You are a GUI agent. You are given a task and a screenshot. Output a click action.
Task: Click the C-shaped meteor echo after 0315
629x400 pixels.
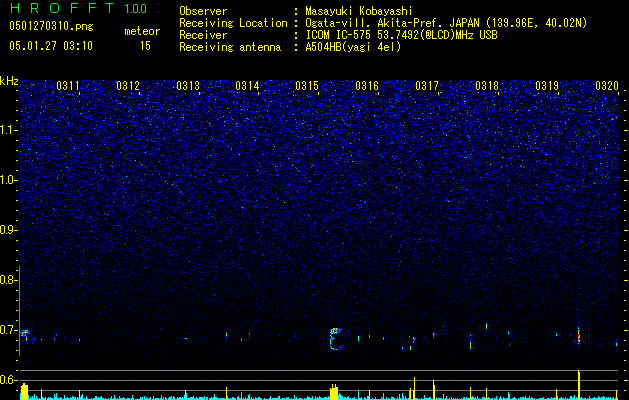pyautogui.click(x=336, y=339)
